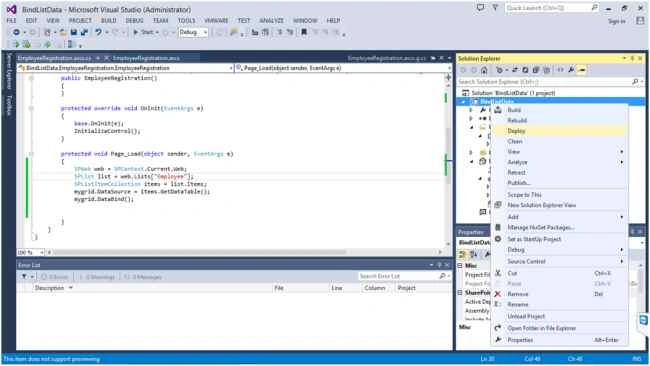Screen dimensions: 650x366
Task: Choose Build from the context menu
Action: click(559, 110)
